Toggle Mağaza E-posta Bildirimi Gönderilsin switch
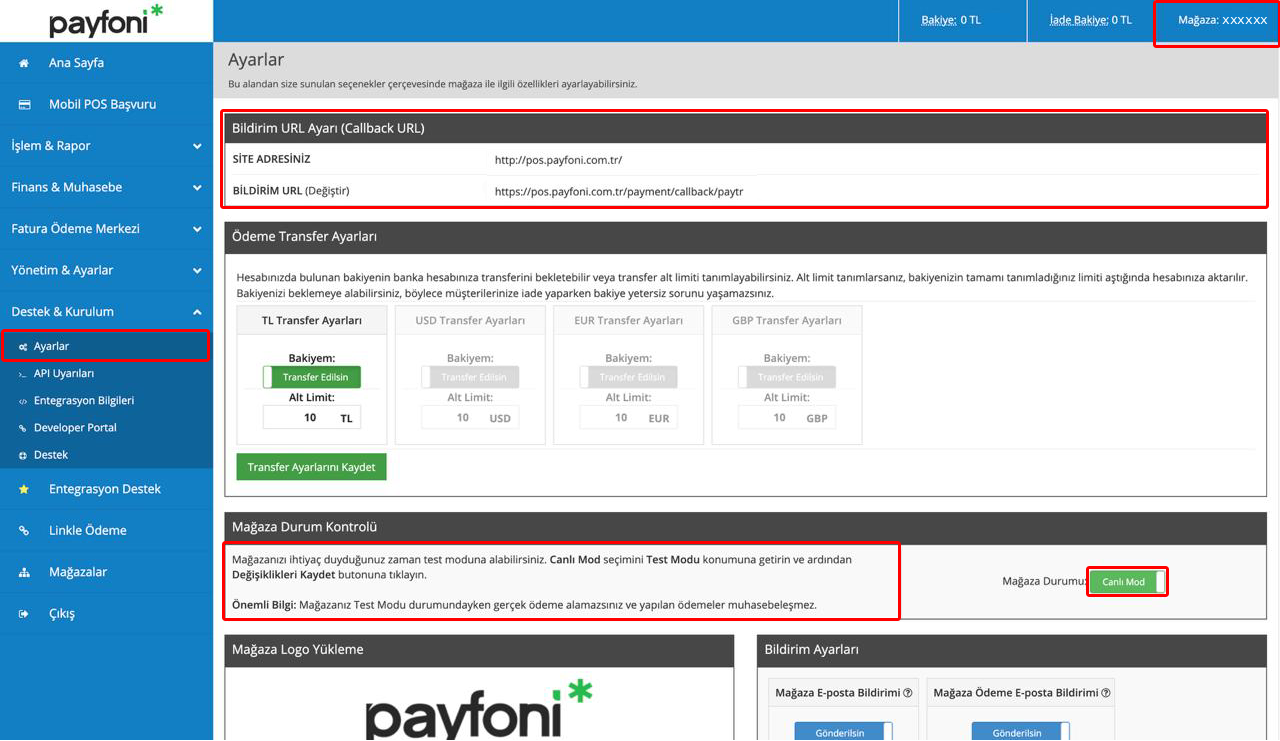The image size is (1280, 741). pyautogui.click(x=843, y=732)
